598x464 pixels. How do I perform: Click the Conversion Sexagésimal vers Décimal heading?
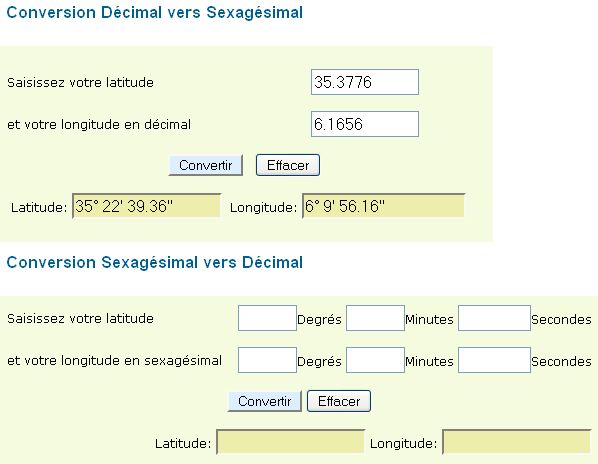pyautogui.click(x=154, y=262)
